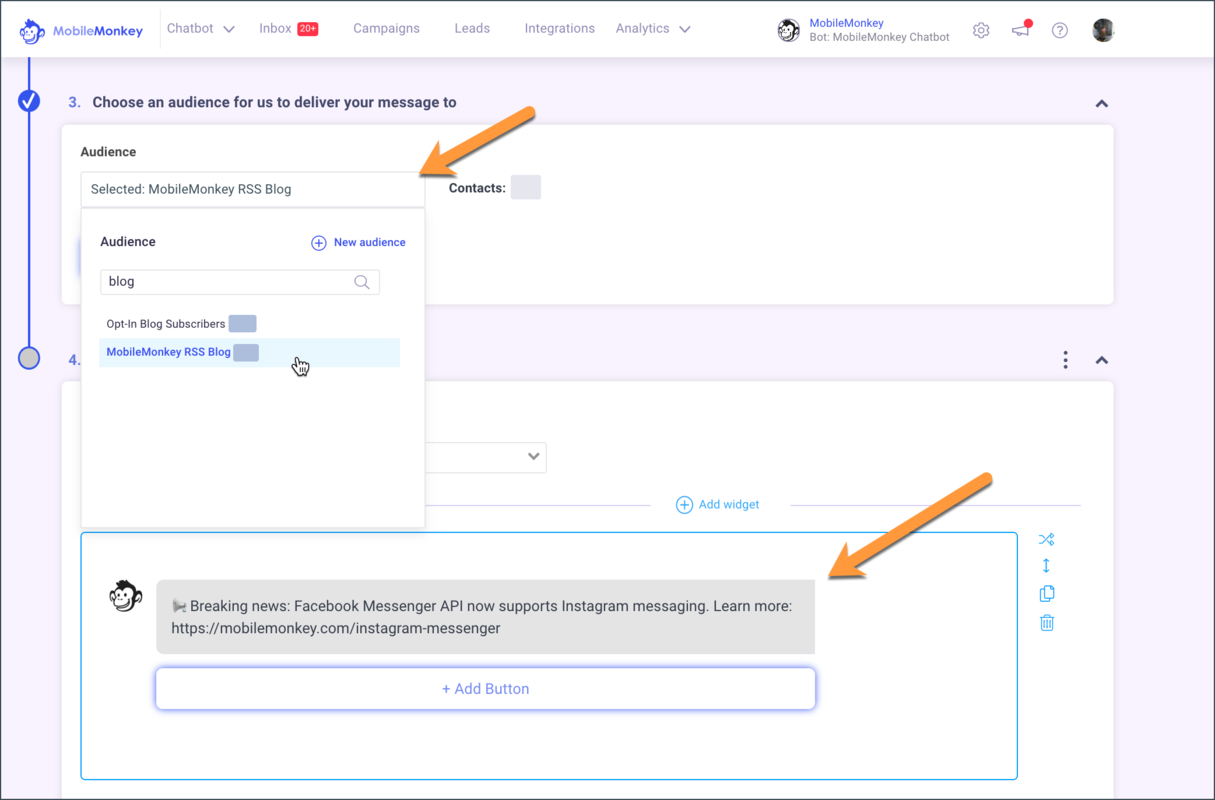Click the plus icon next to Add widget
1215x800 pixels.
tap(685, 504)
